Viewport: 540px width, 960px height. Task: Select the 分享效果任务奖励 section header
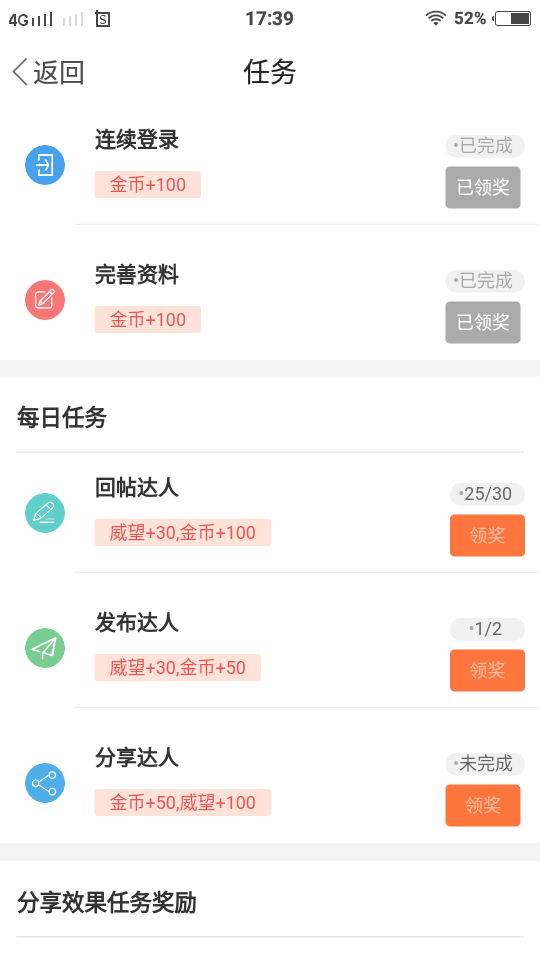click(x=107, y=903)
